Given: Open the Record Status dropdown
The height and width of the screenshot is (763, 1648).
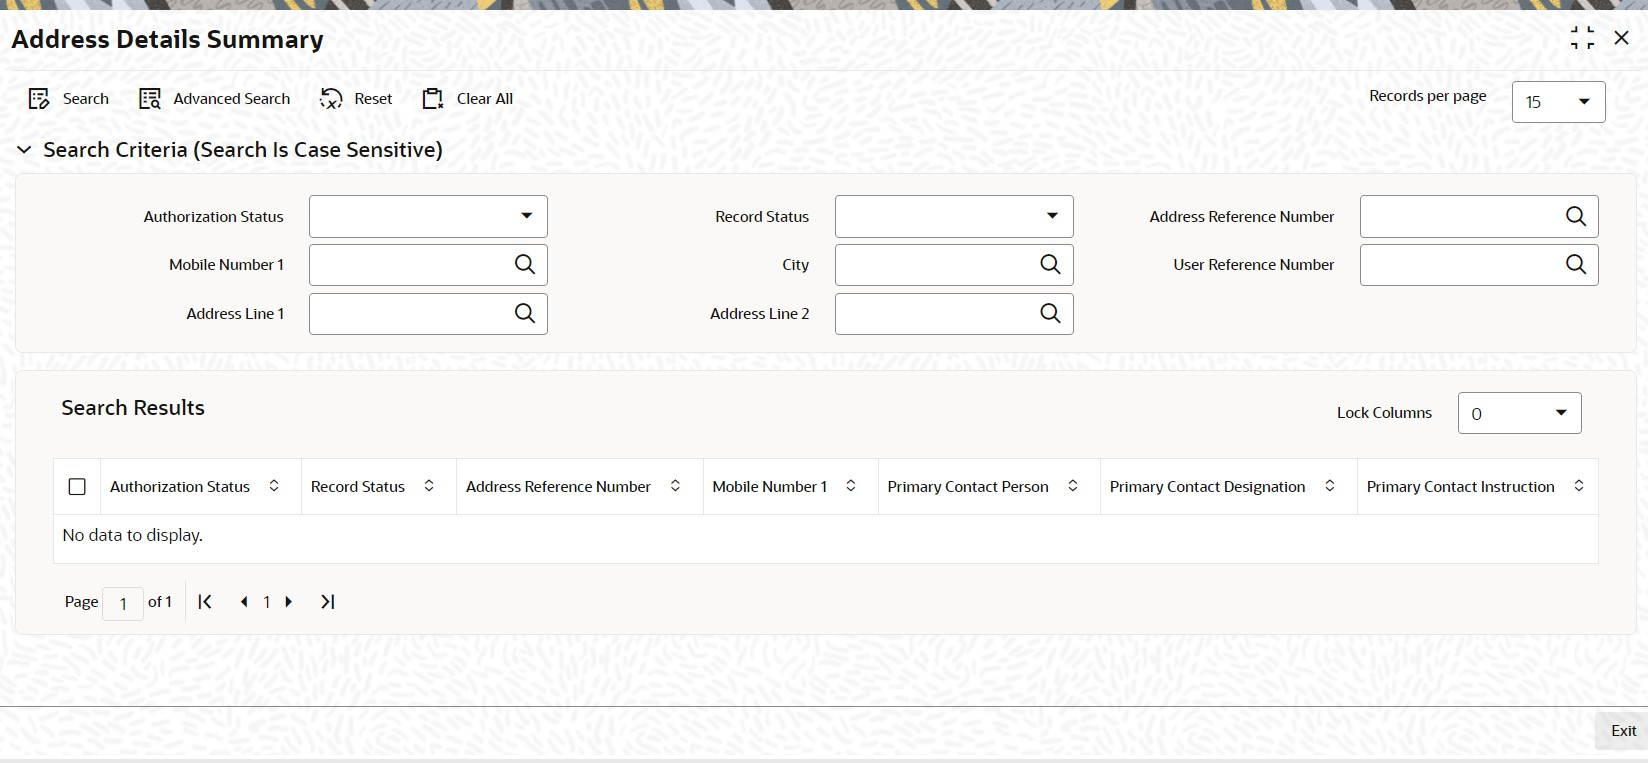Looking at the screenshot, I should tap(954, 216).
